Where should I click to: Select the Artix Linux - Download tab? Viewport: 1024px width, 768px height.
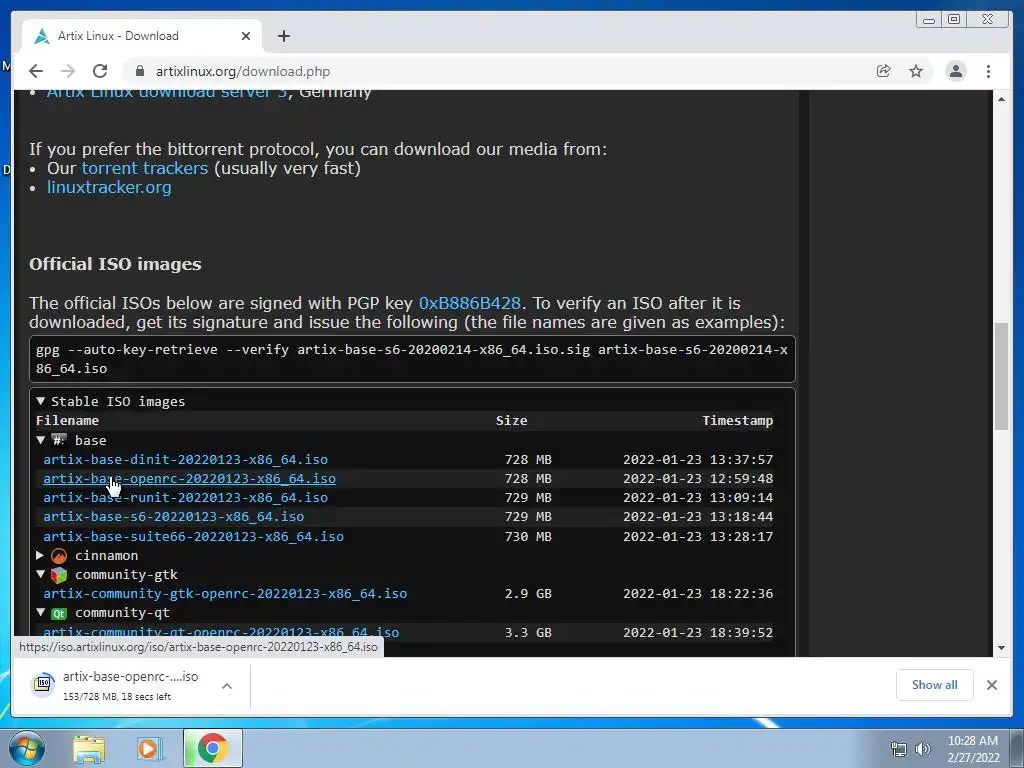(142, 36)
